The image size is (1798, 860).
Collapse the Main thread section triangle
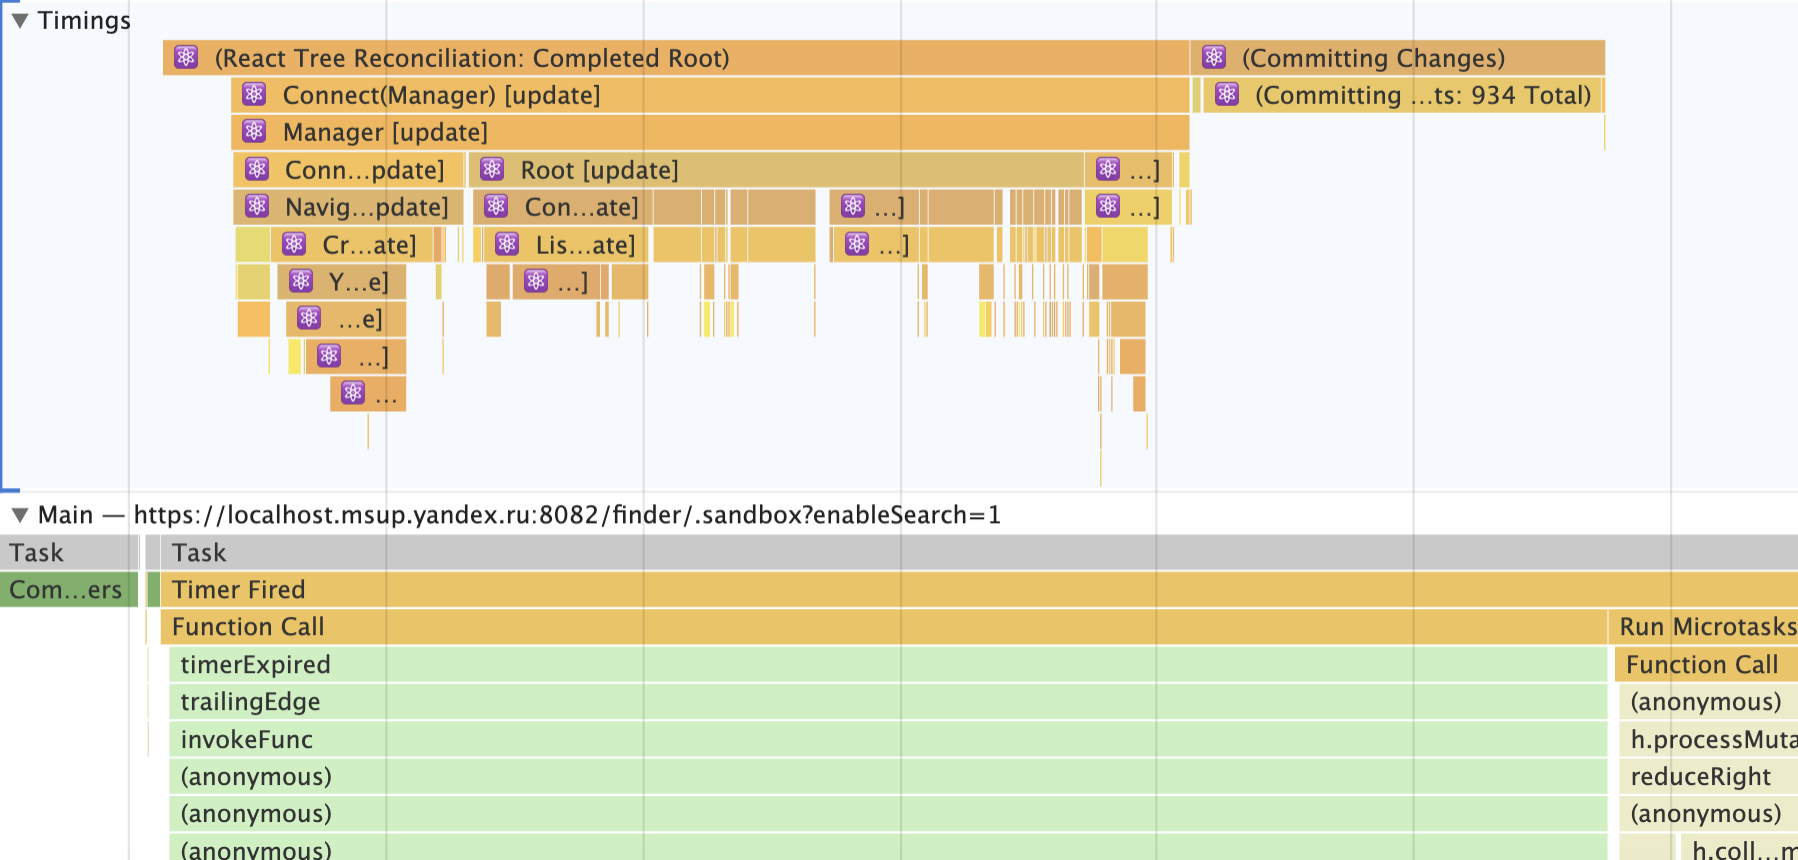19,516
